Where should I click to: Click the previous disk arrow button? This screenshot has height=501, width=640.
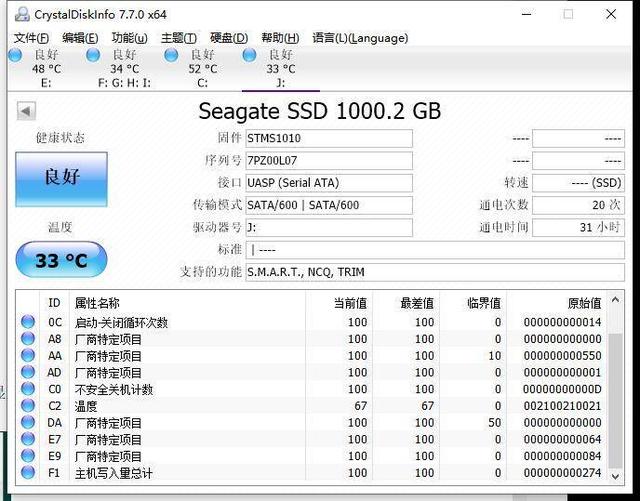coord(26,111)
